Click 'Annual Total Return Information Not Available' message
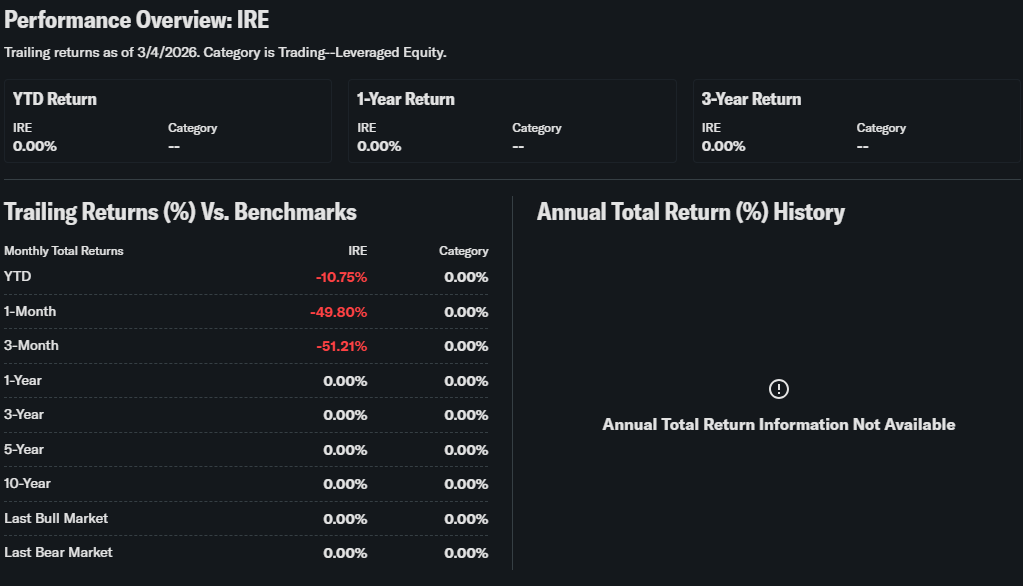Image resolution: width=1023 pixels, height=586 pixels. click(x=778, y=425)
